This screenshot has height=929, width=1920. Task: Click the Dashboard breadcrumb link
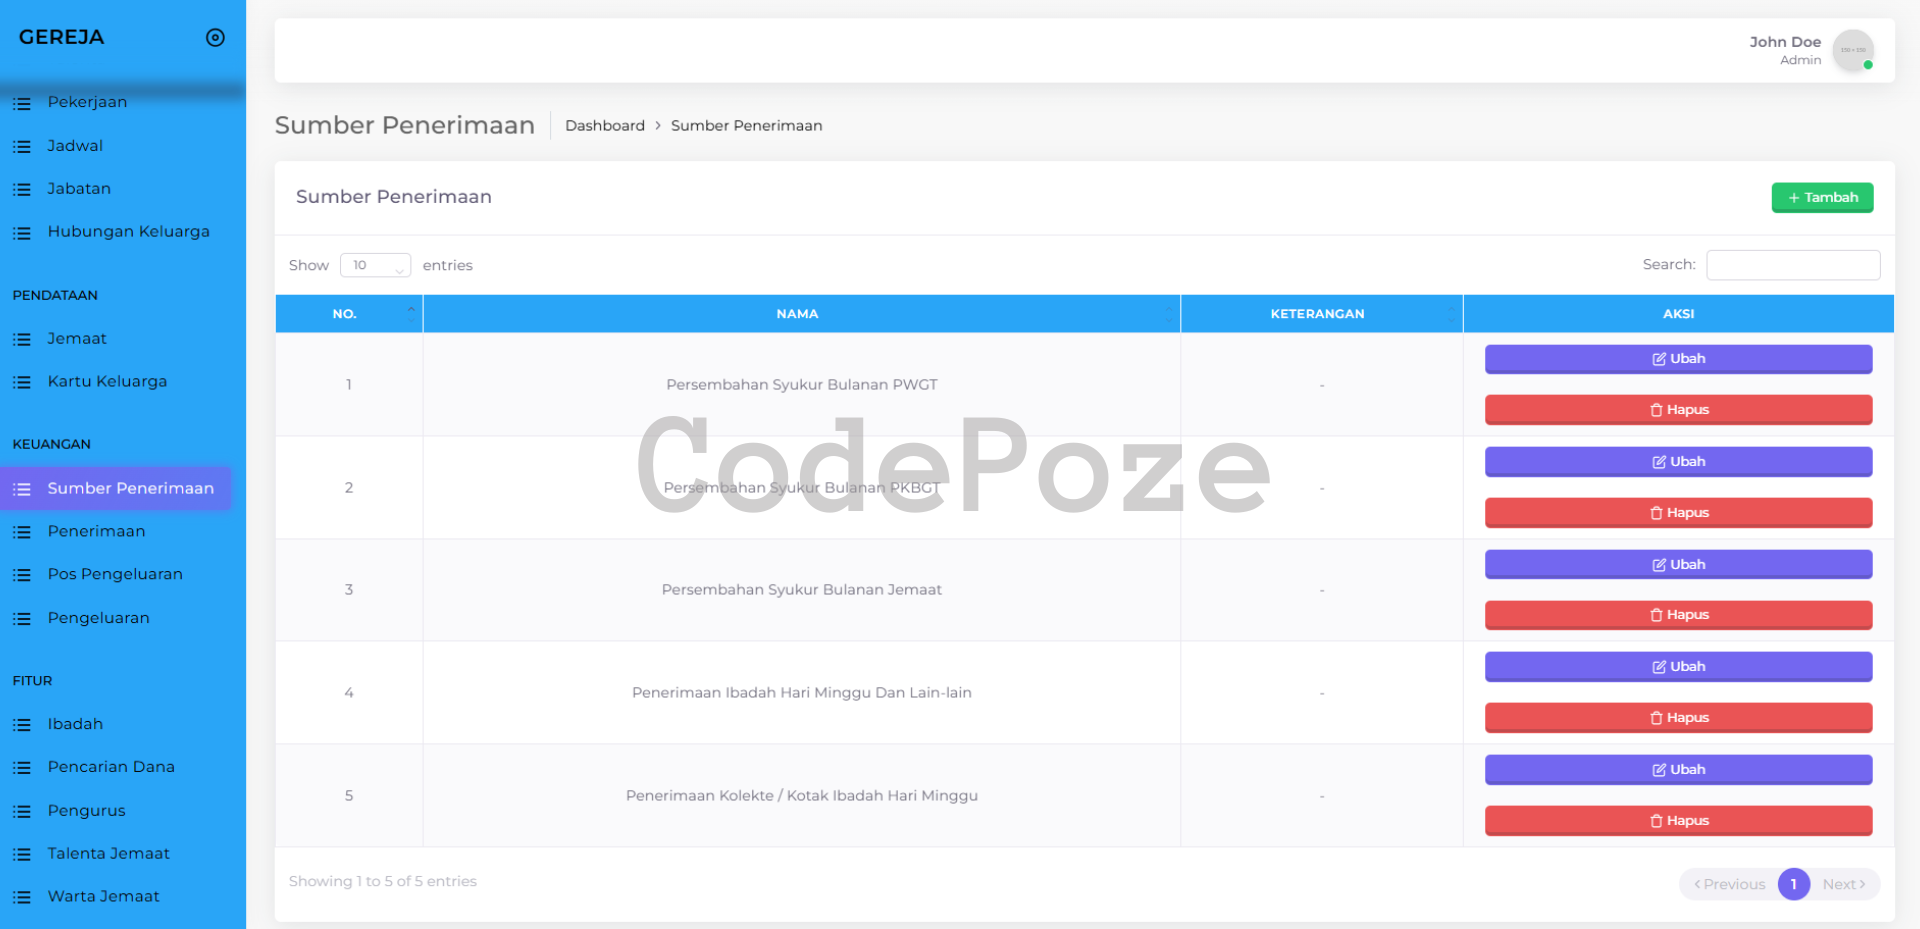(604, 126)
